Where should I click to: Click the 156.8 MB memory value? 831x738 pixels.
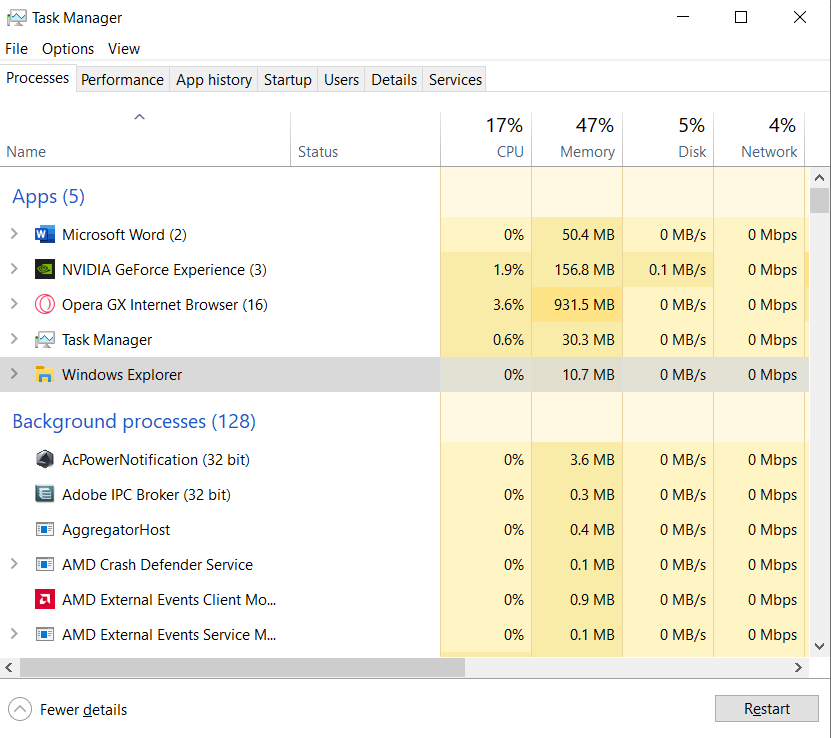[584, 270]
